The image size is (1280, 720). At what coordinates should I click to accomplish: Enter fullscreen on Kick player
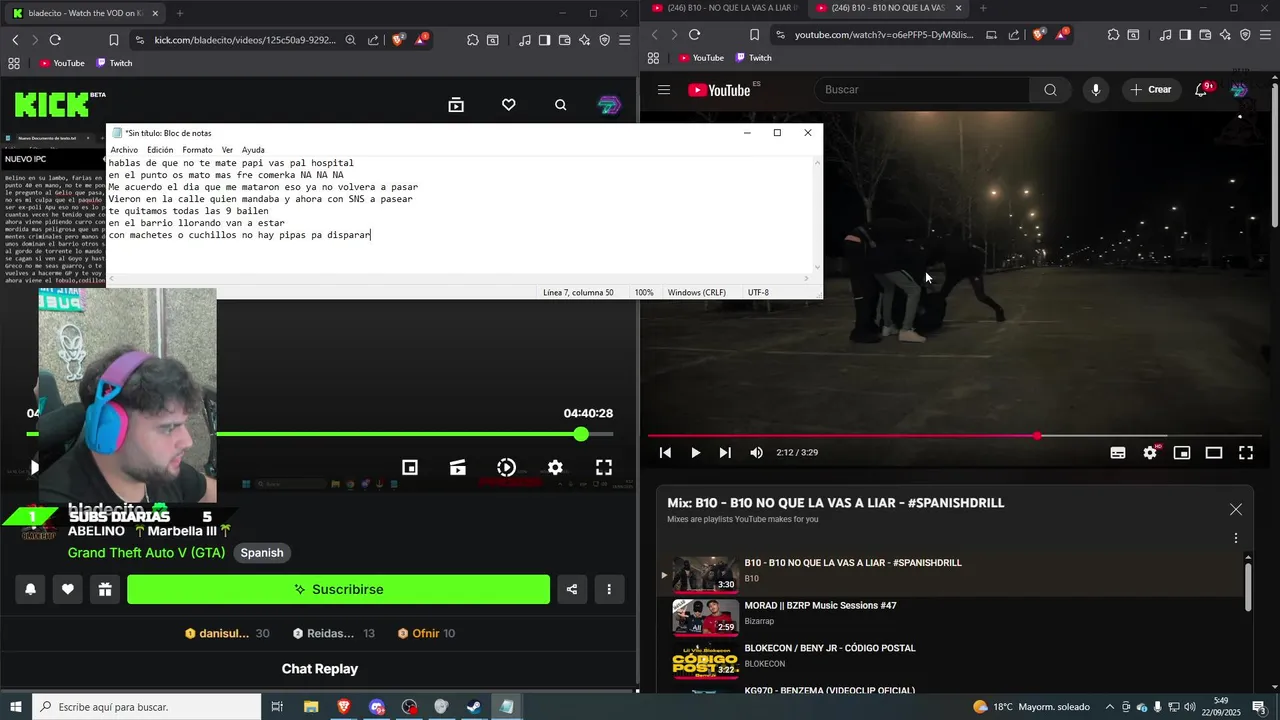pyautogui.click(x=604, y=467)
